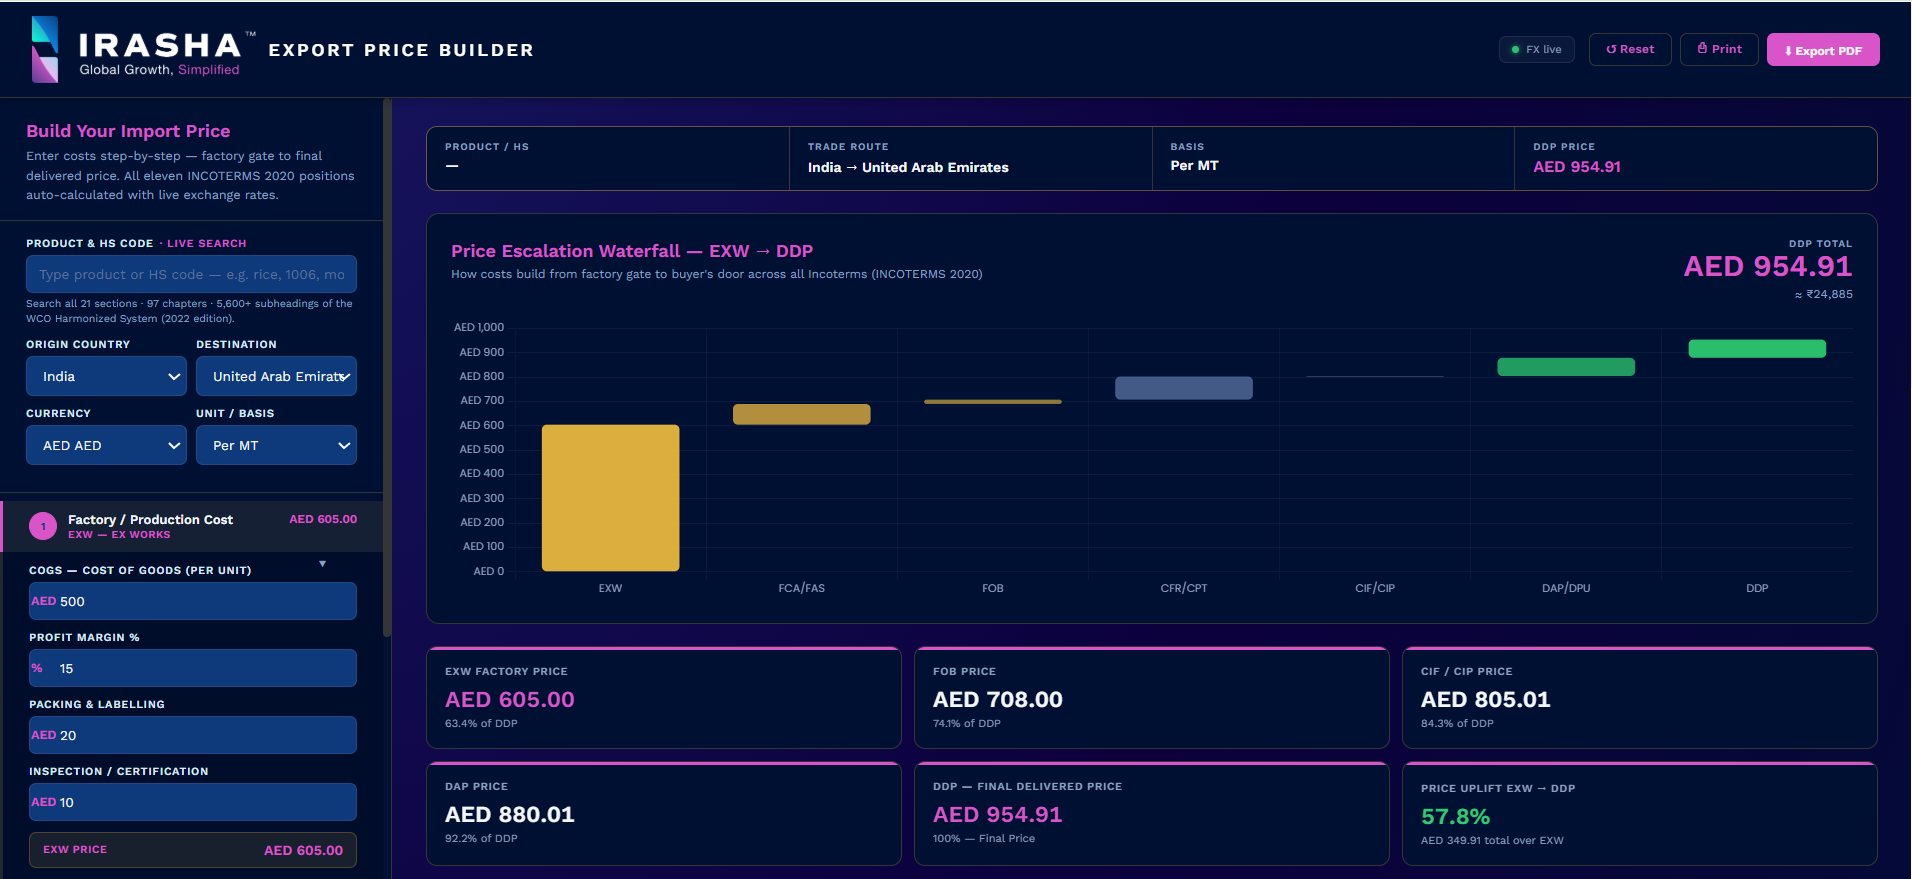This screenshot has width=1912, height=879.
Task: Click the green DDP bar in chart
Action: point(1757,349)
